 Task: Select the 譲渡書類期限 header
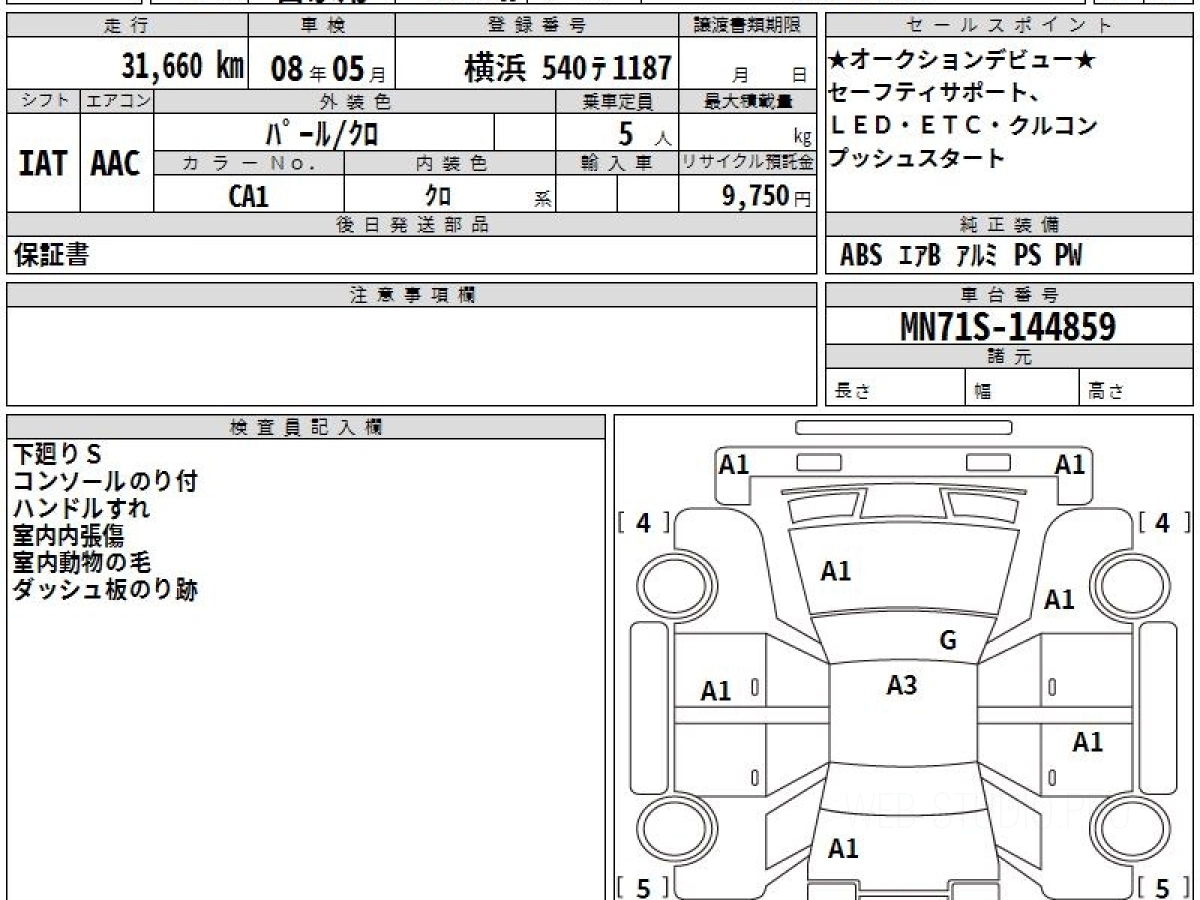tap(748, 26)
